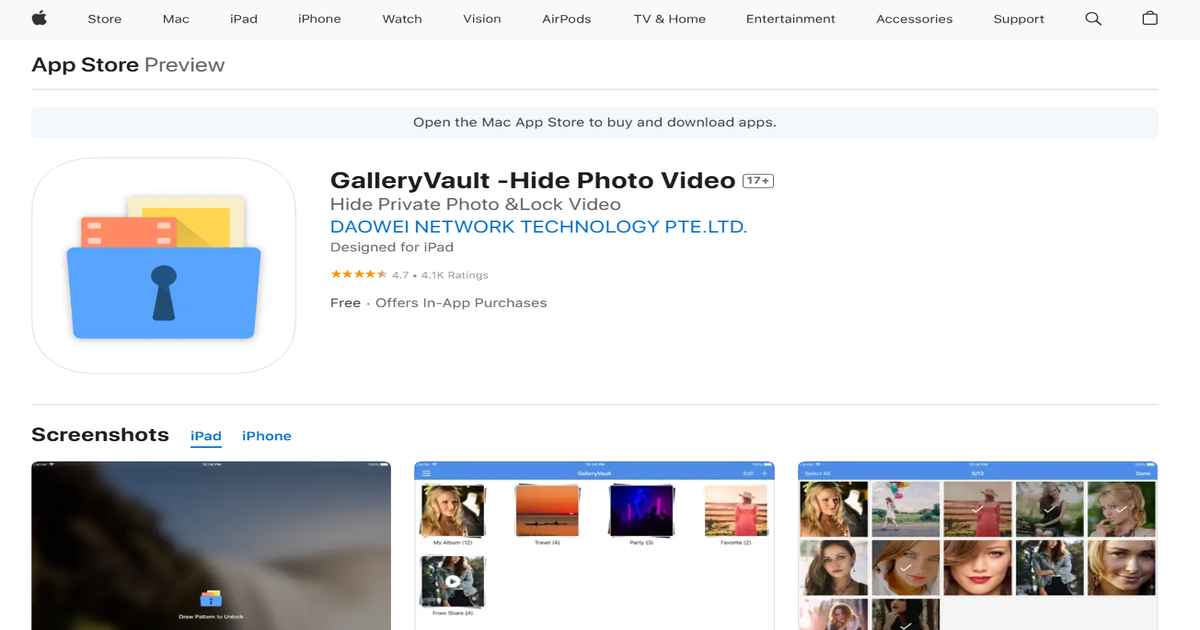1200x630 pixels.
Task: Click the Screenshots section heading
Action: [x=100, y=435]
